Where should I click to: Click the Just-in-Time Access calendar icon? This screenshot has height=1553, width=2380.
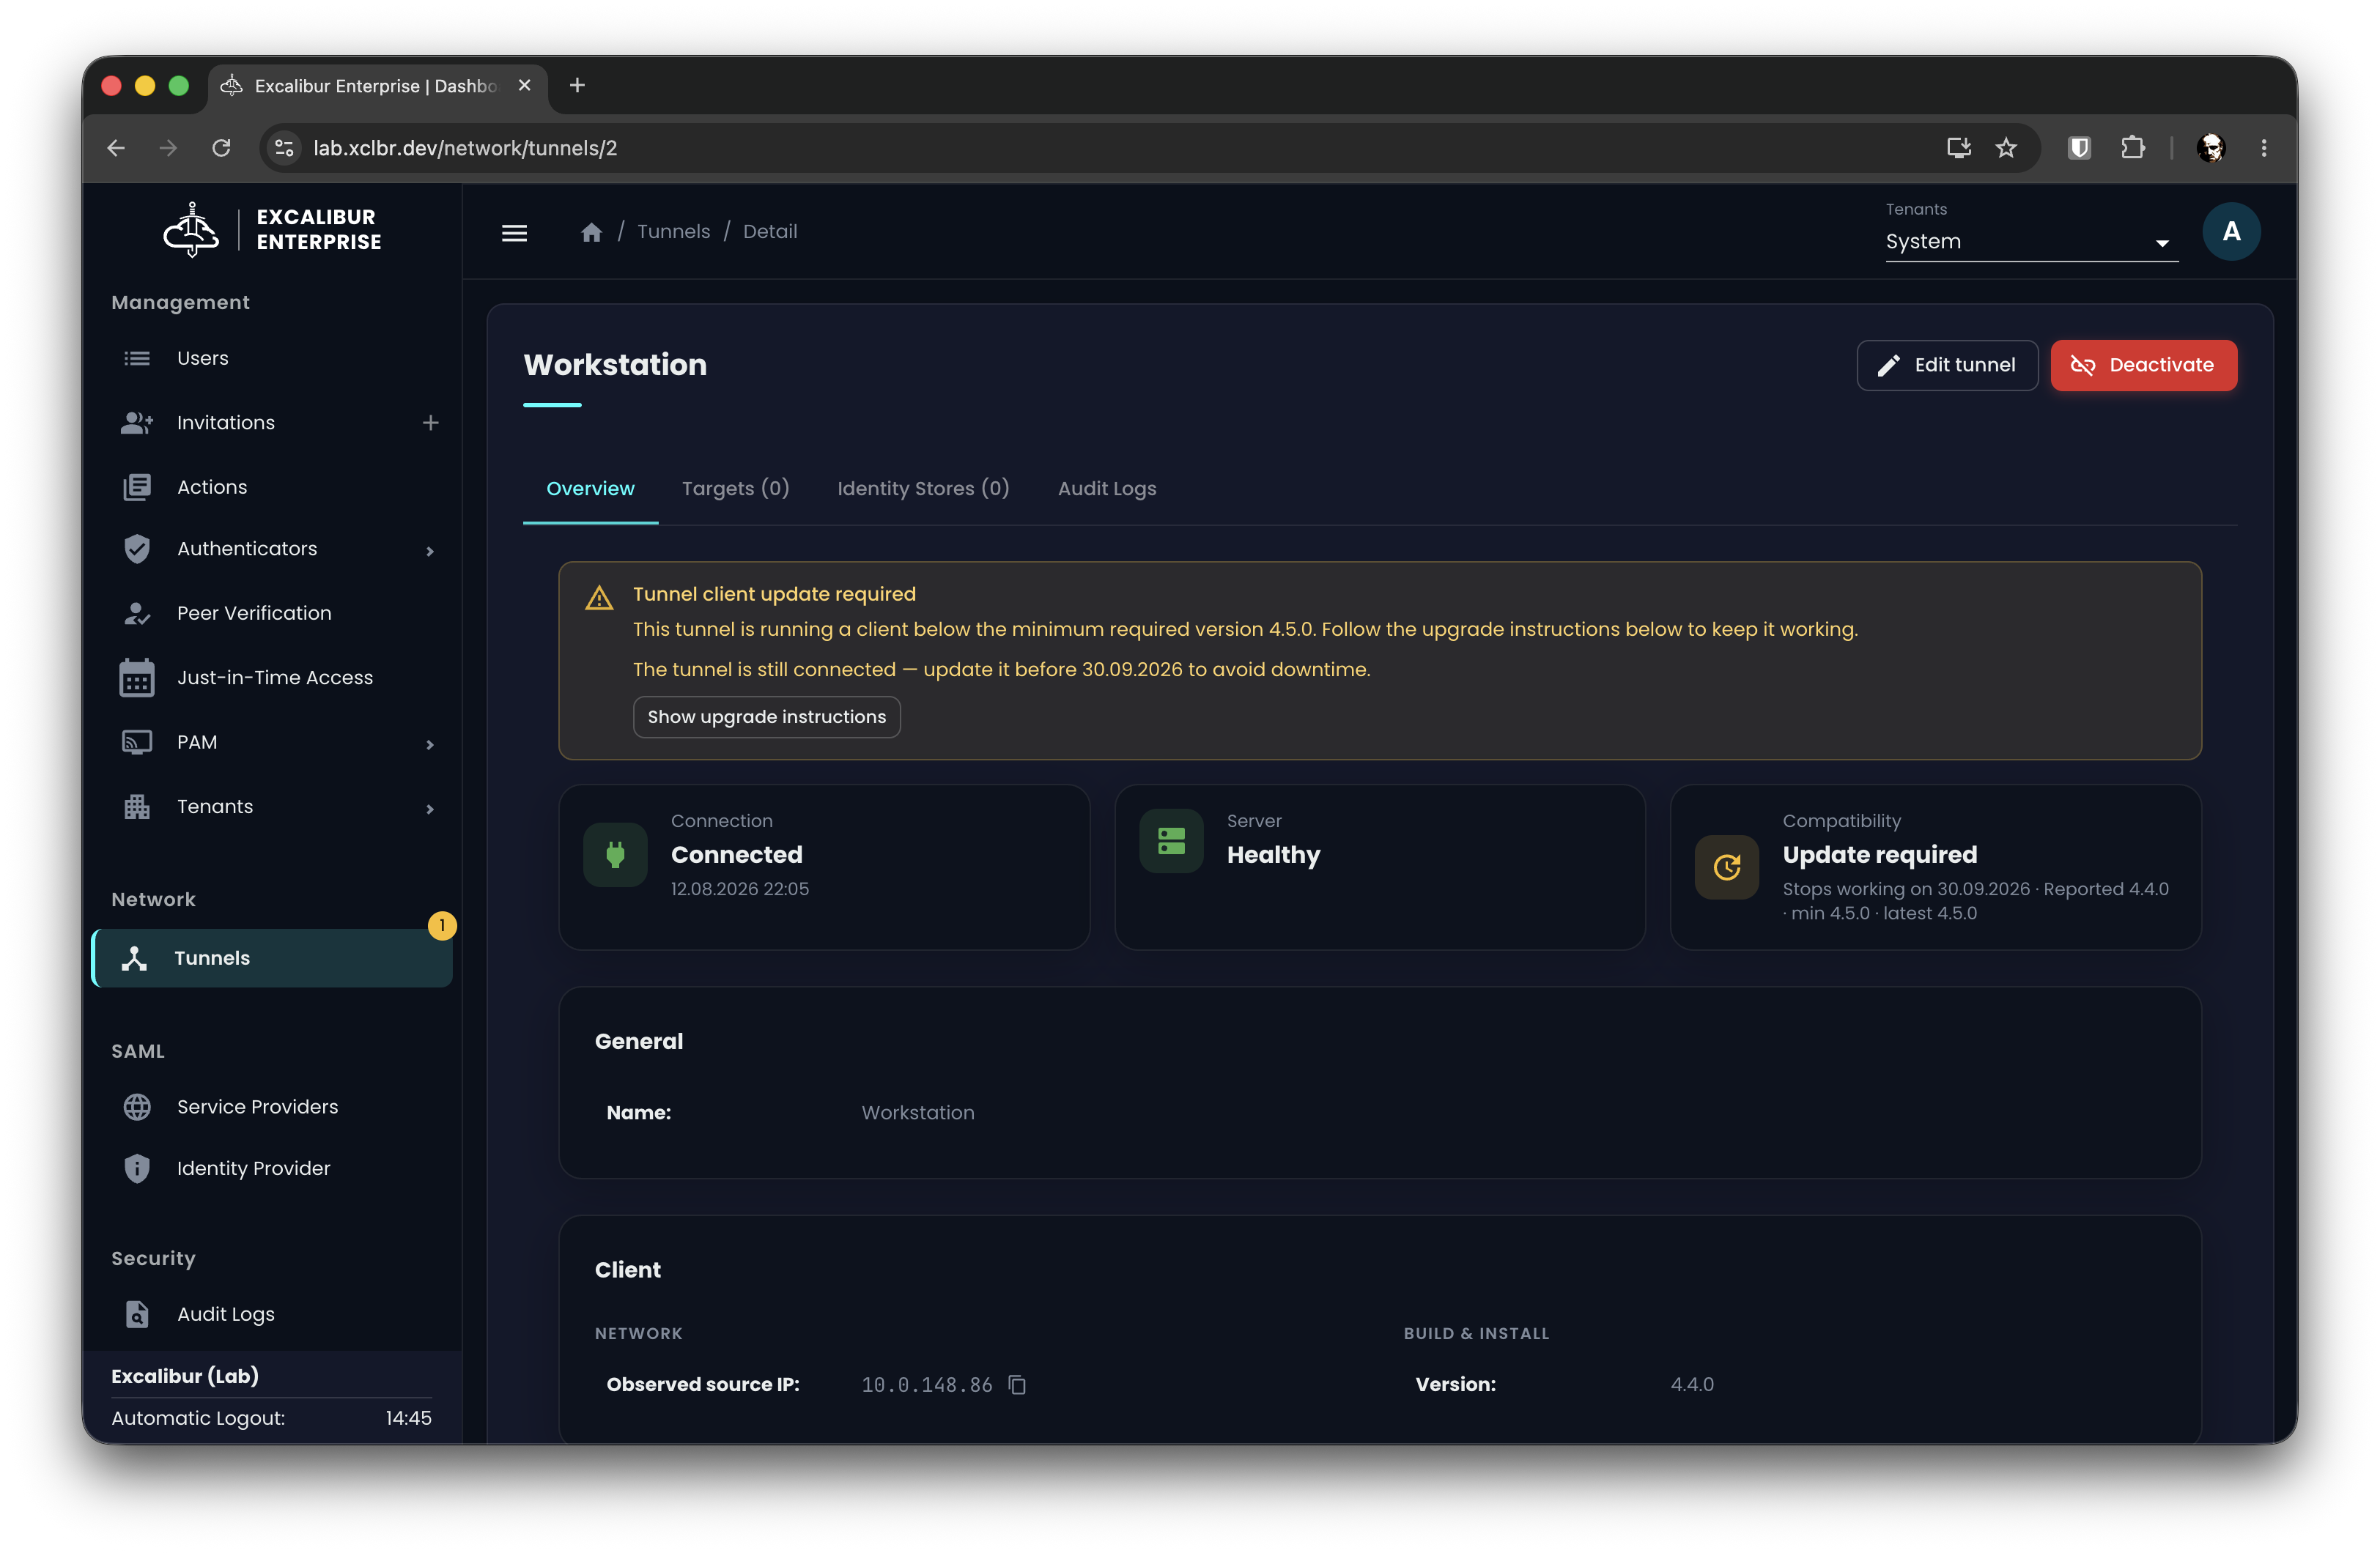tap(137, 677)
